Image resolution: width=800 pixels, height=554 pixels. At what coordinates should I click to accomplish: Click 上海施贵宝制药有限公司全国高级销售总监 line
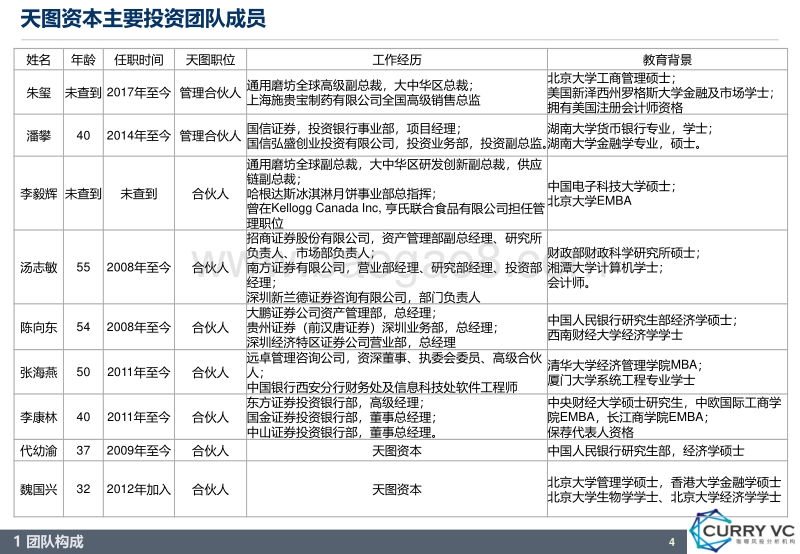[364, 100]
